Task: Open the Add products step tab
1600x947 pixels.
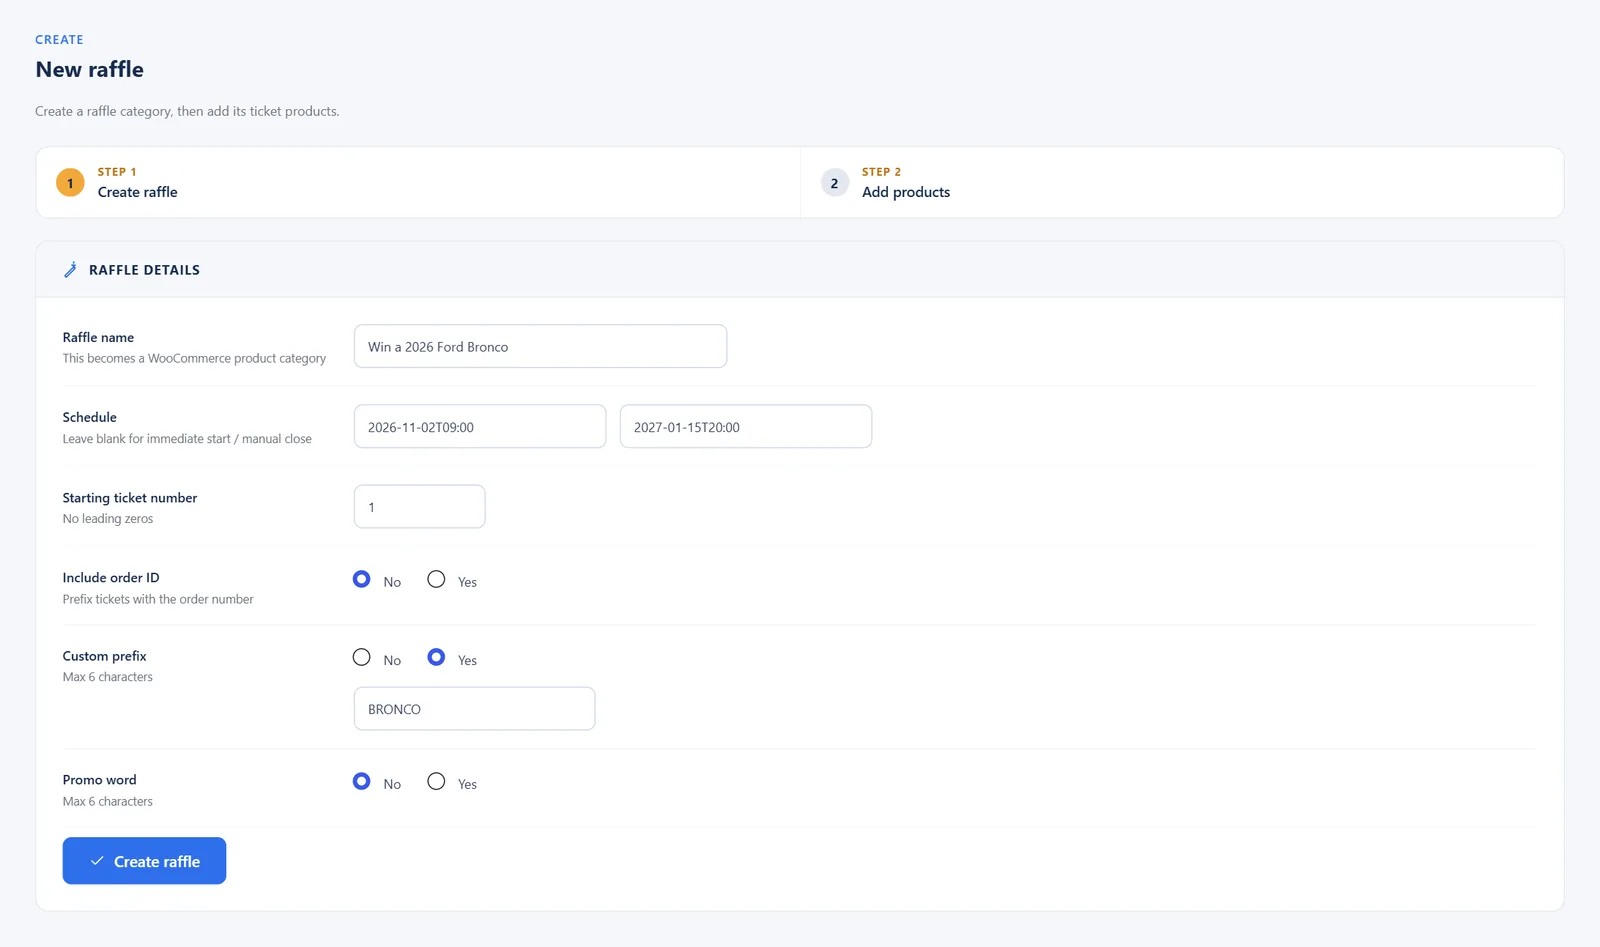Action: pos(1182,183)
